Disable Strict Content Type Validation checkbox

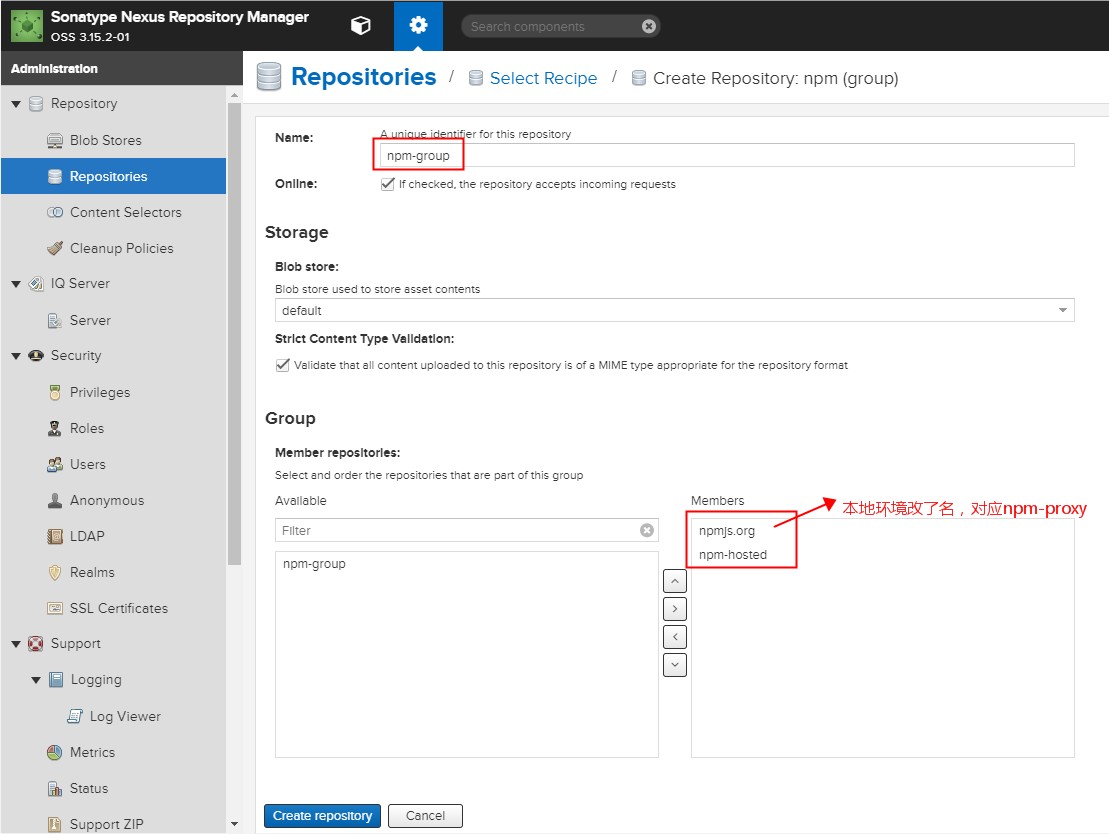click(x=282, y=365)
